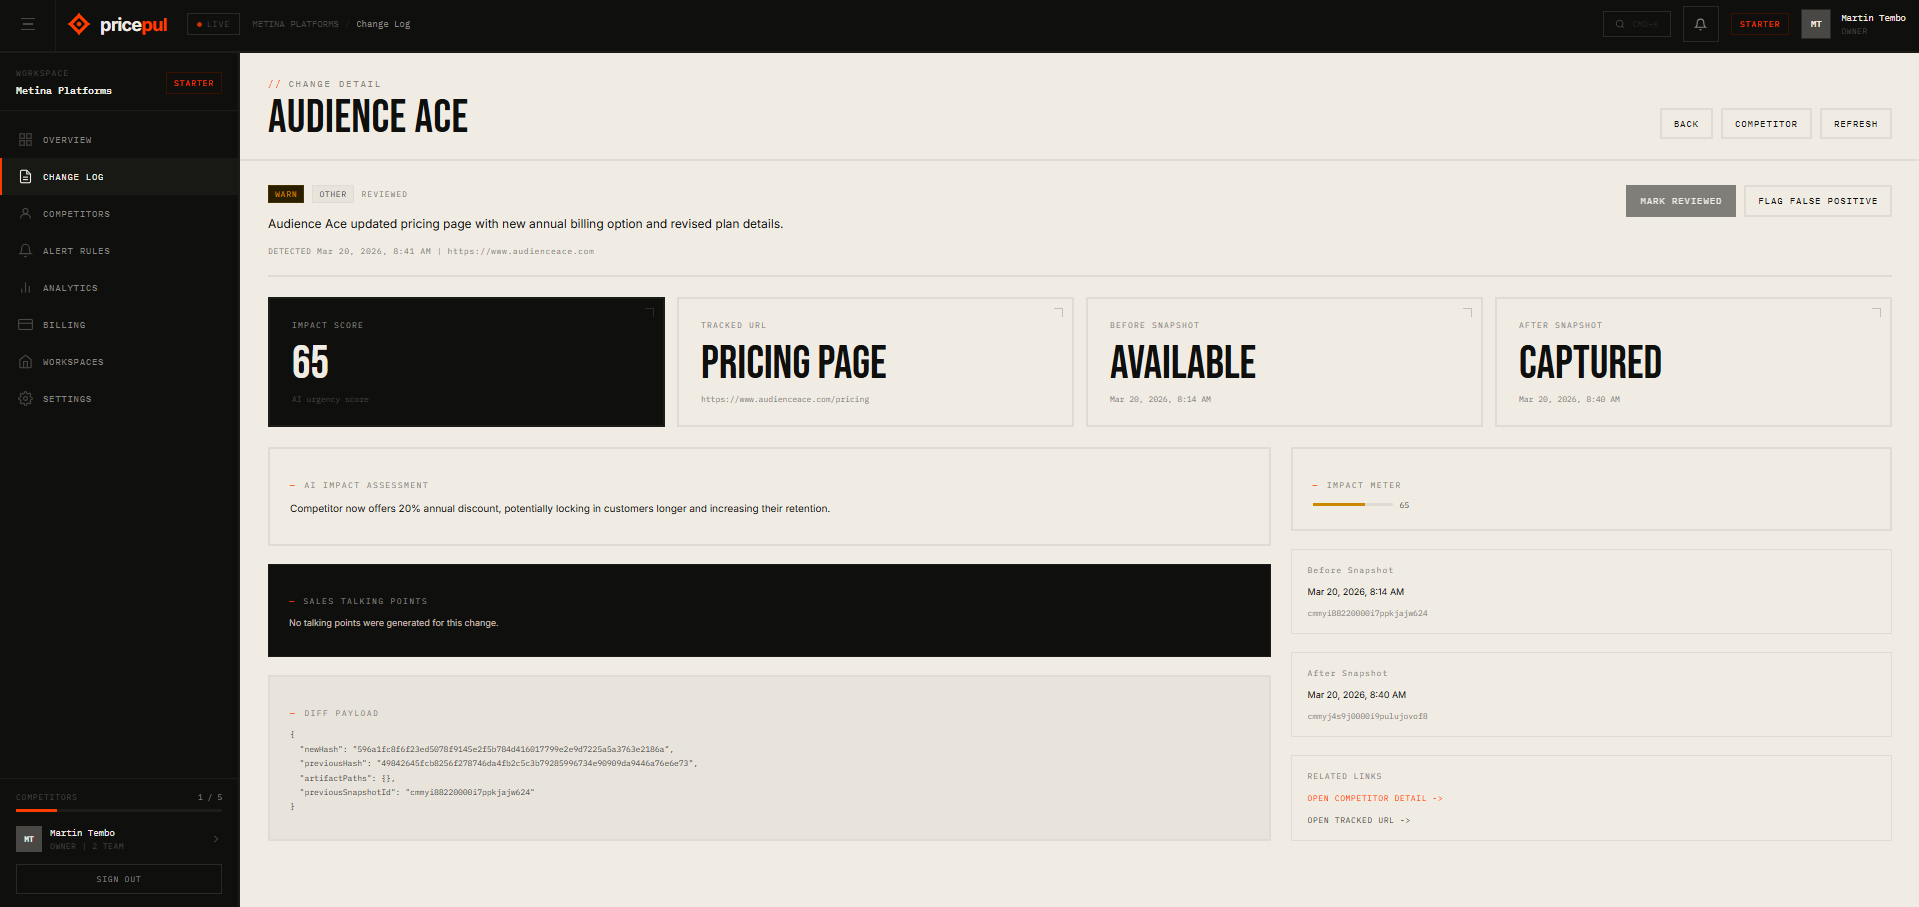Click the Analytics bar chart icon
The image size is (1919, 907).
click(26, 288)
